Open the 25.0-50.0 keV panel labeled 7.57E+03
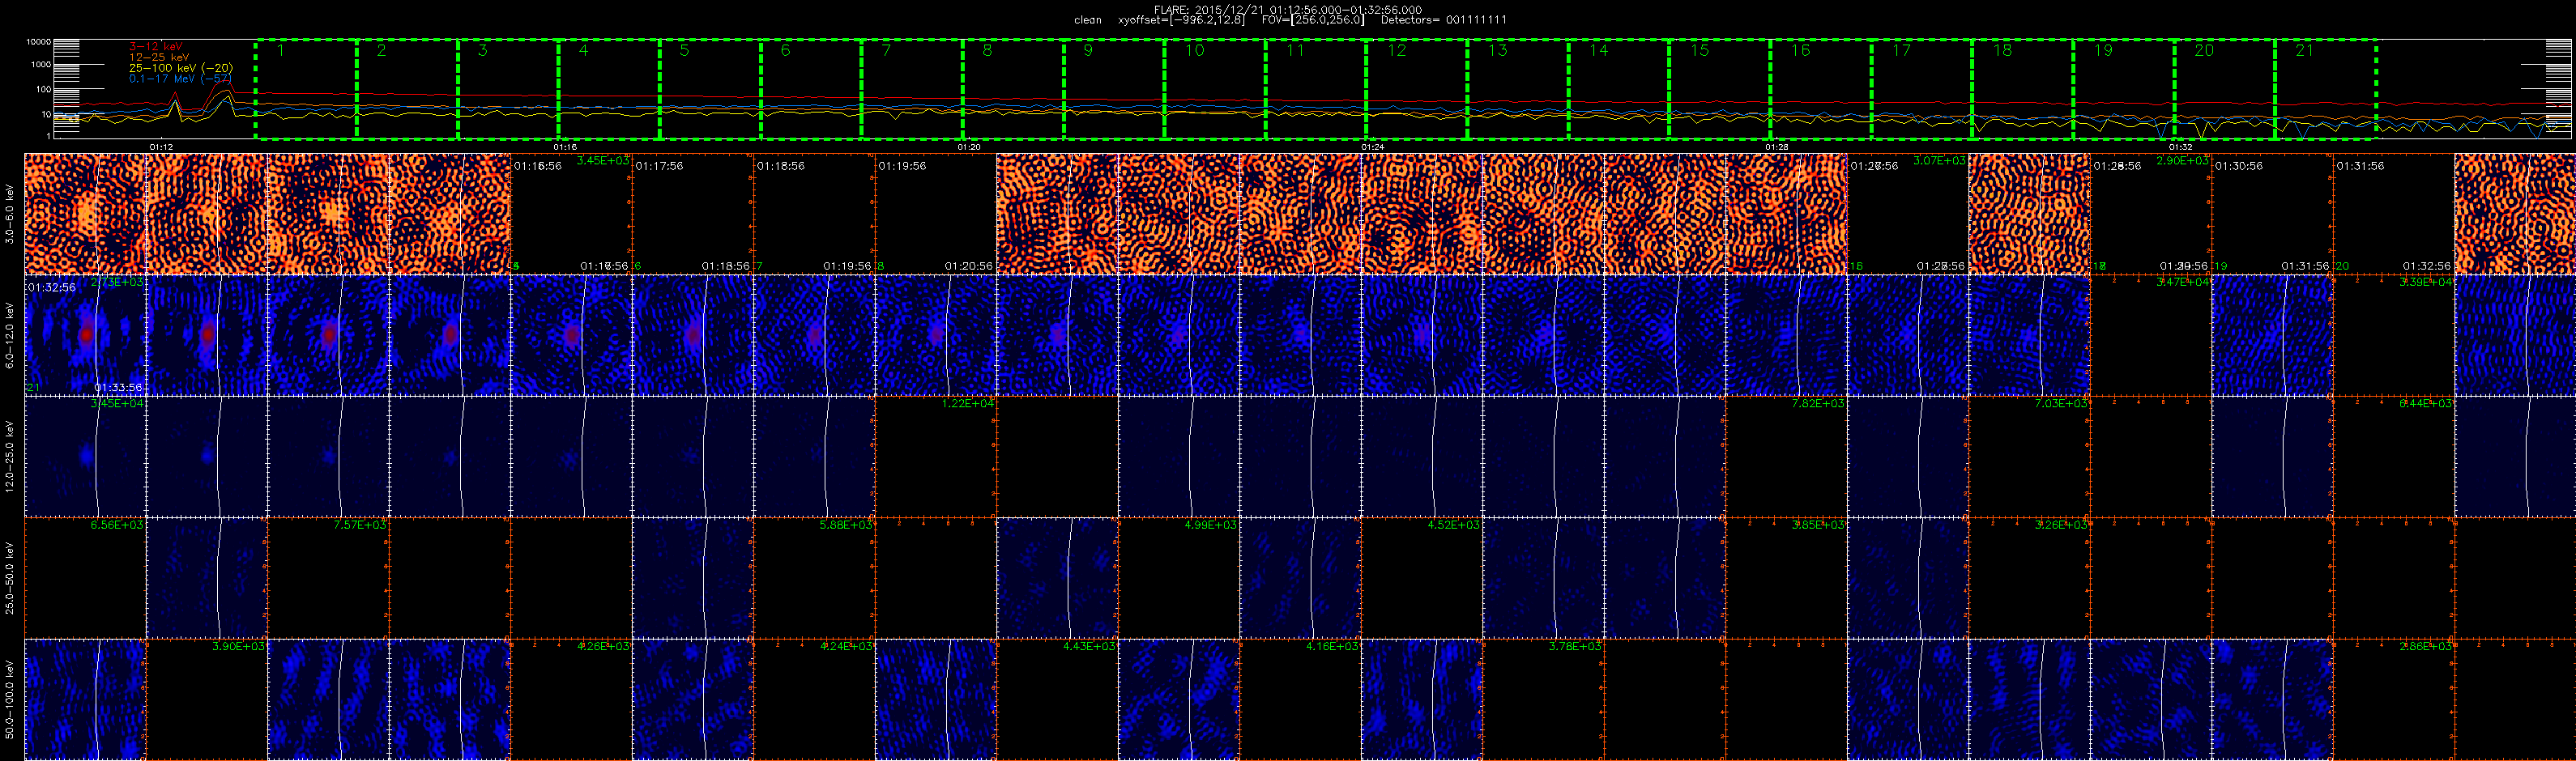2576x761 pixels. [x=328, y=577]
